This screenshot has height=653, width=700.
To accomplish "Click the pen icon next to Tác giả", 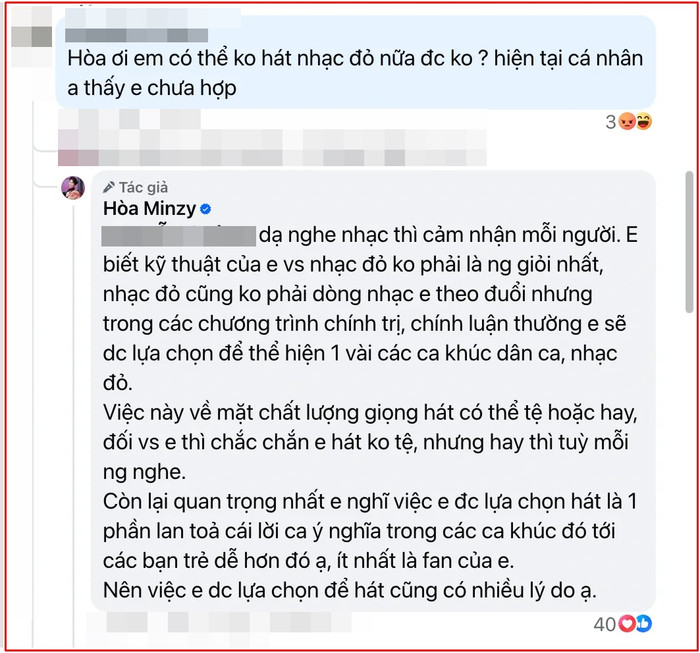I will (109, 187).
